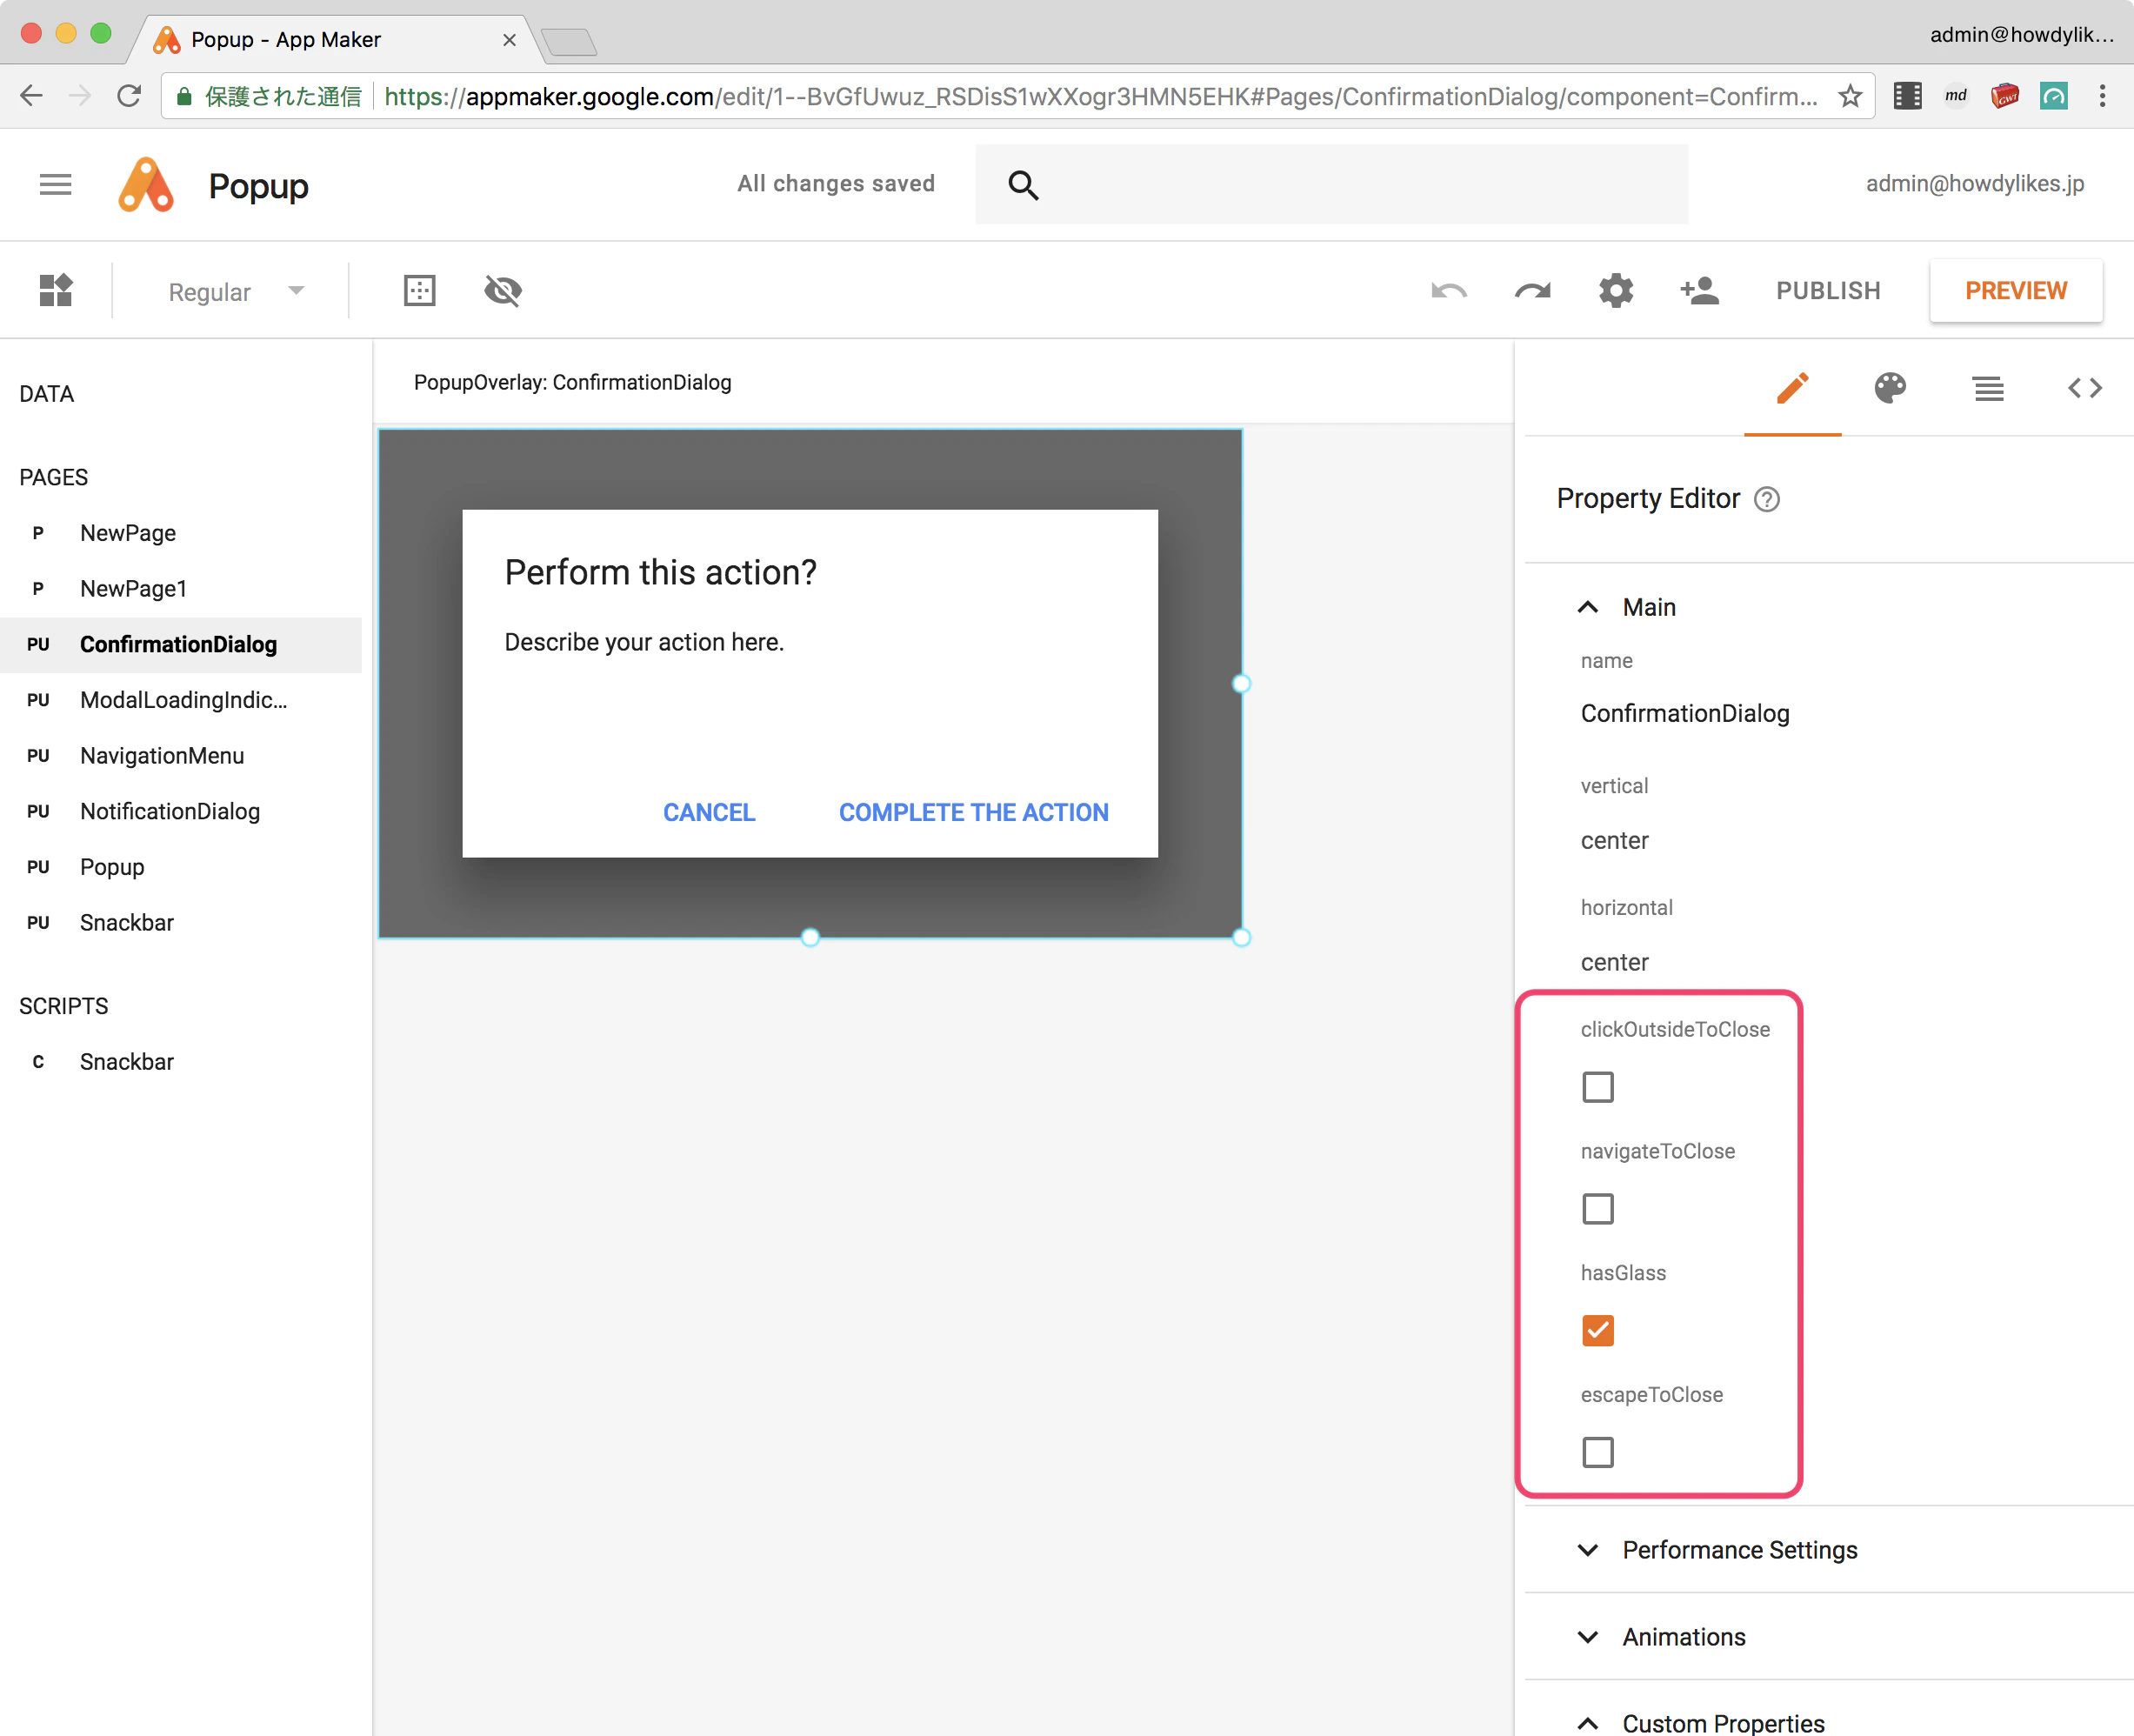This screenshot has width=2134, height=1736.
Task: Click COMPLETE THE ACTION button
Action: point(974,813)
